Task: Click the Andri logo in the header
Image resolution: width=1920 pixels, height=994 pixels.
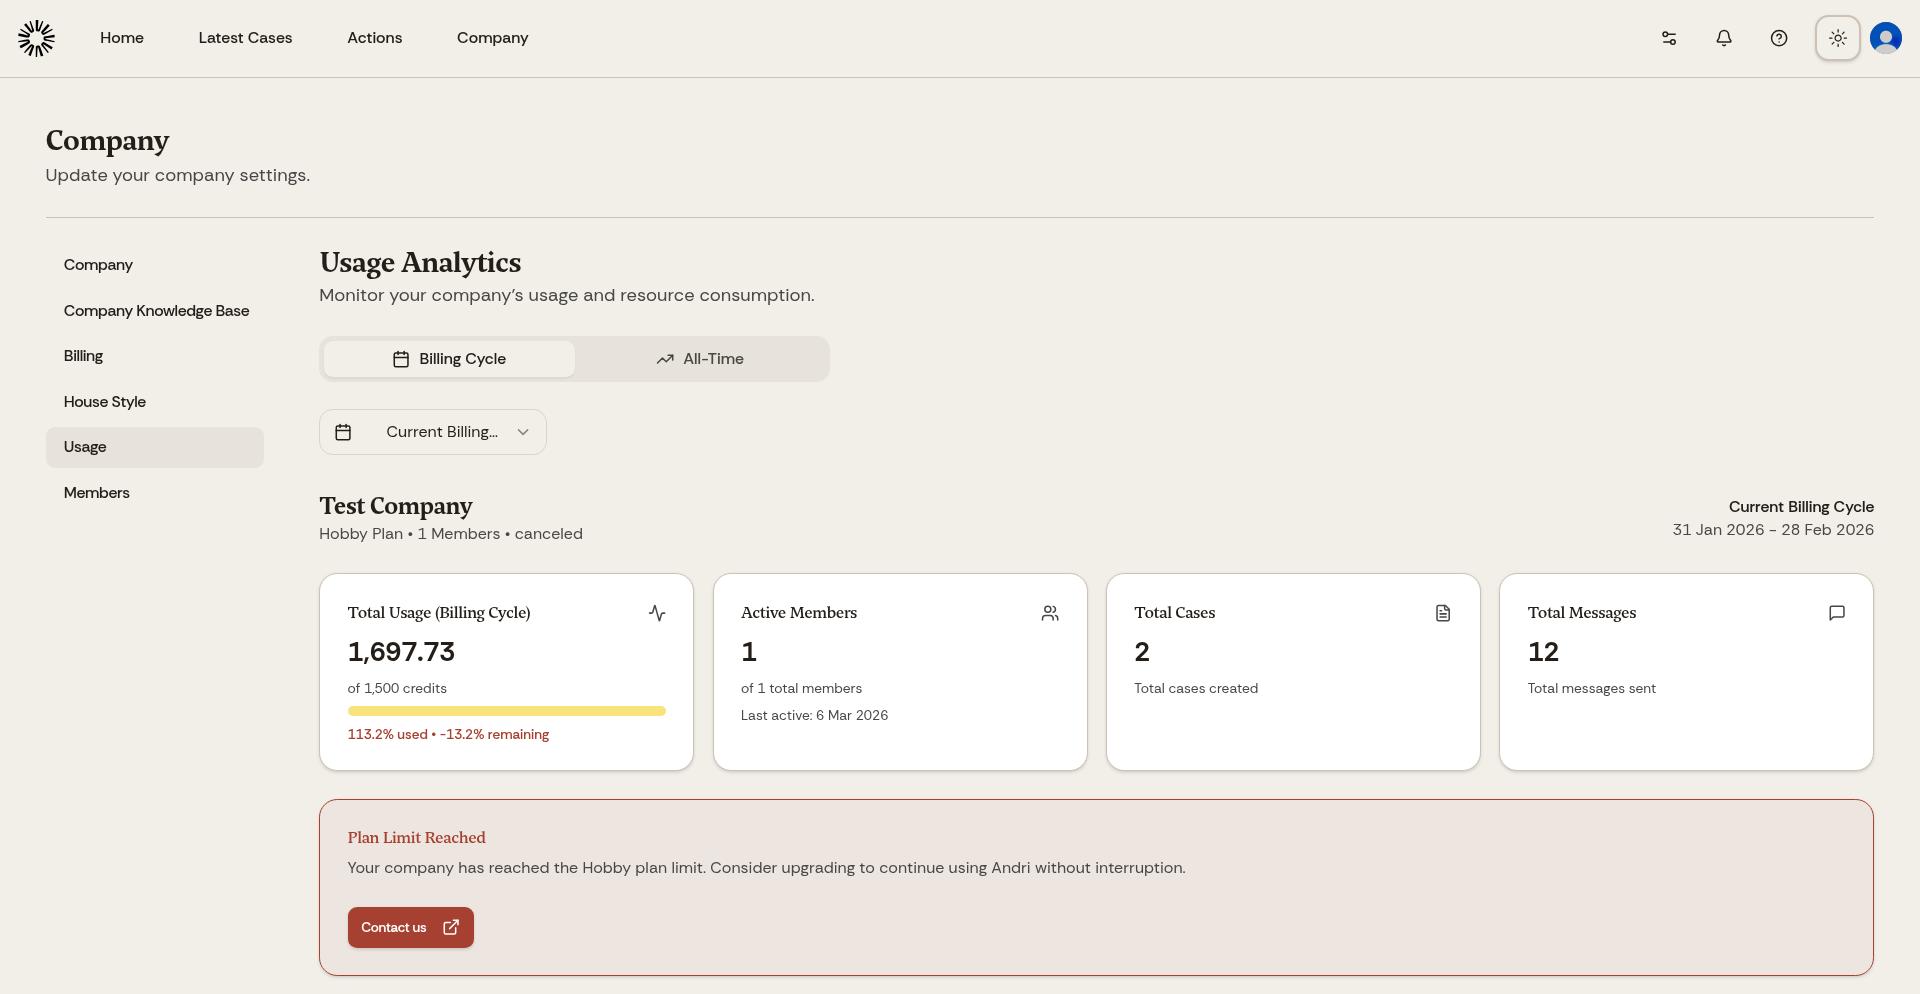Action: coord(36,37)
